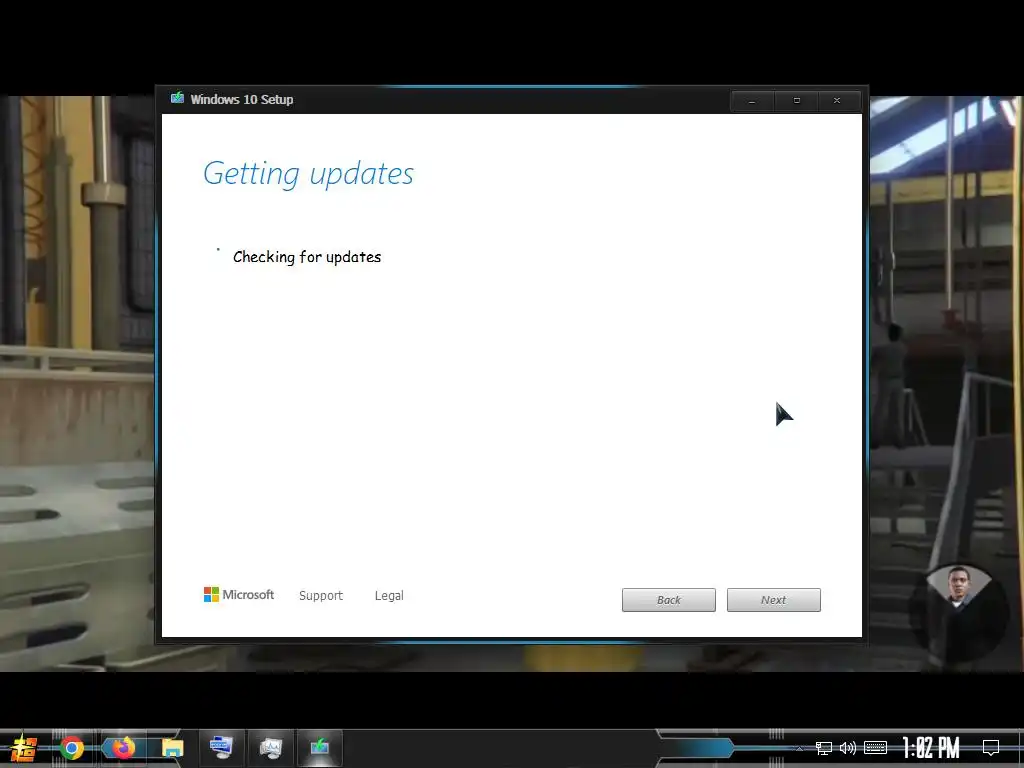
Task: Click the Back button
Action: click(x=668, y=600)
